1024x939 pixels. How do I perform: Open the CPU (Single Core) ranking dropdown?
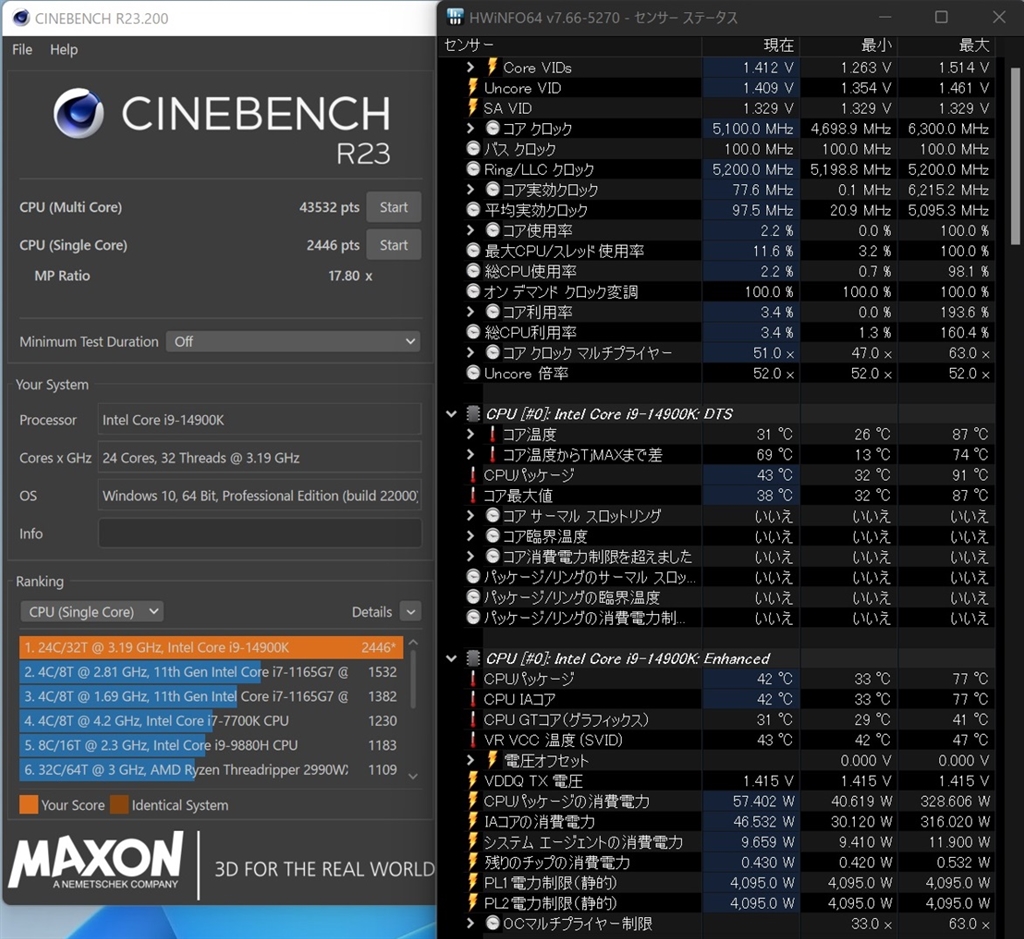(92, 612)
